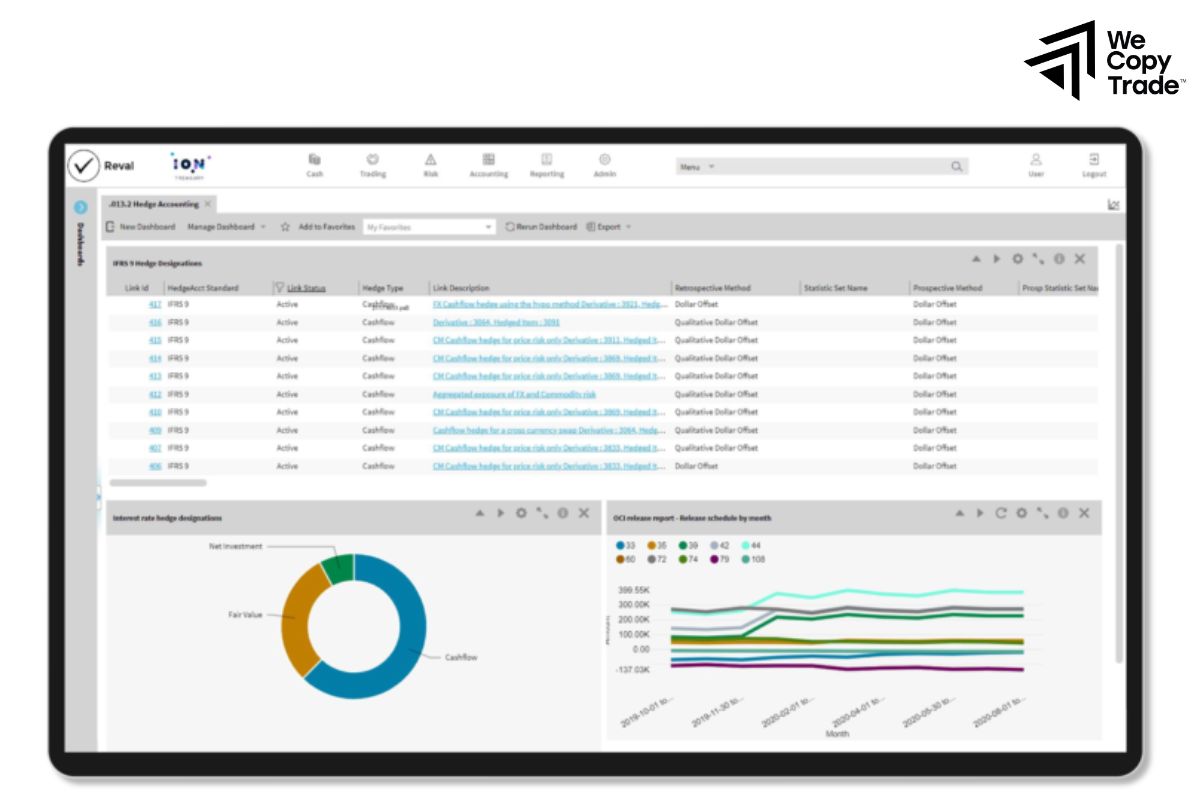This screenshot has width=1200, height=800.
Task: Open the Cash module icon
Action: (x=314, y=160)
